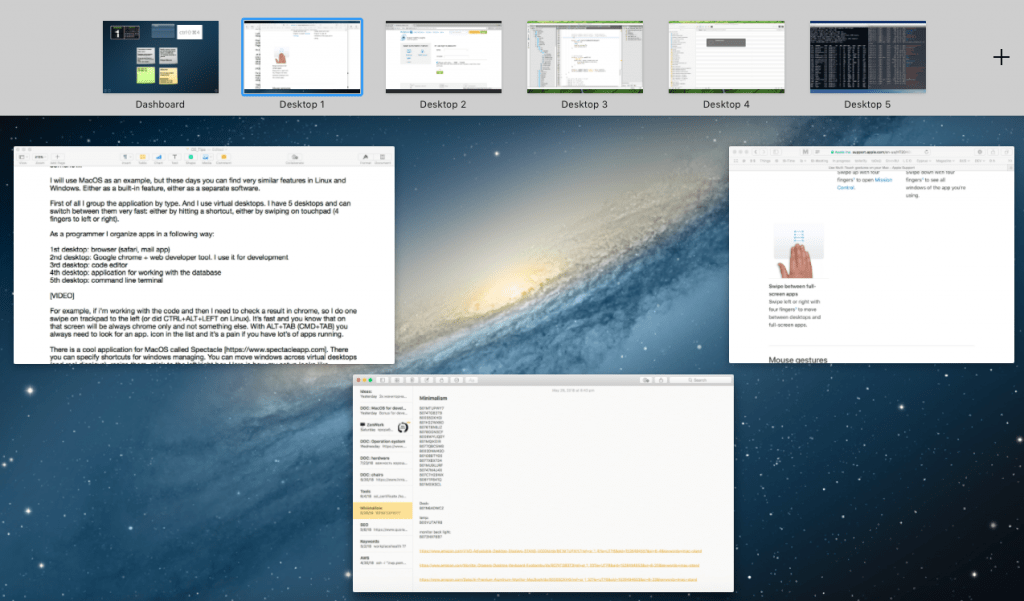This screenshot has height=601, width=1024.
Task: Select the DOC: MacOS for devel... note
Action: pos(384,410)
